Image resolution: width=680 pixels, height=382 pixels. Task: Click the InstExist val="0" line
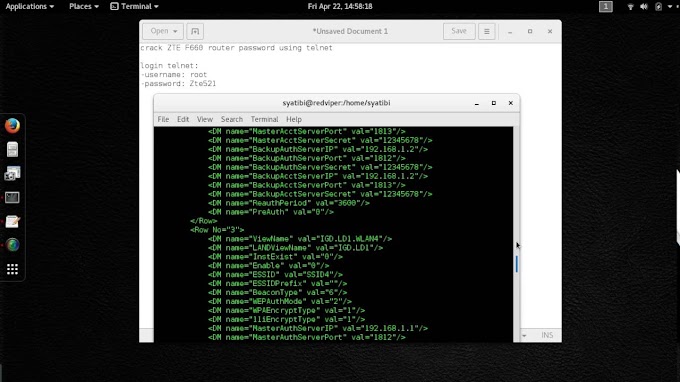pyautogui.click(x=275, y=257)
